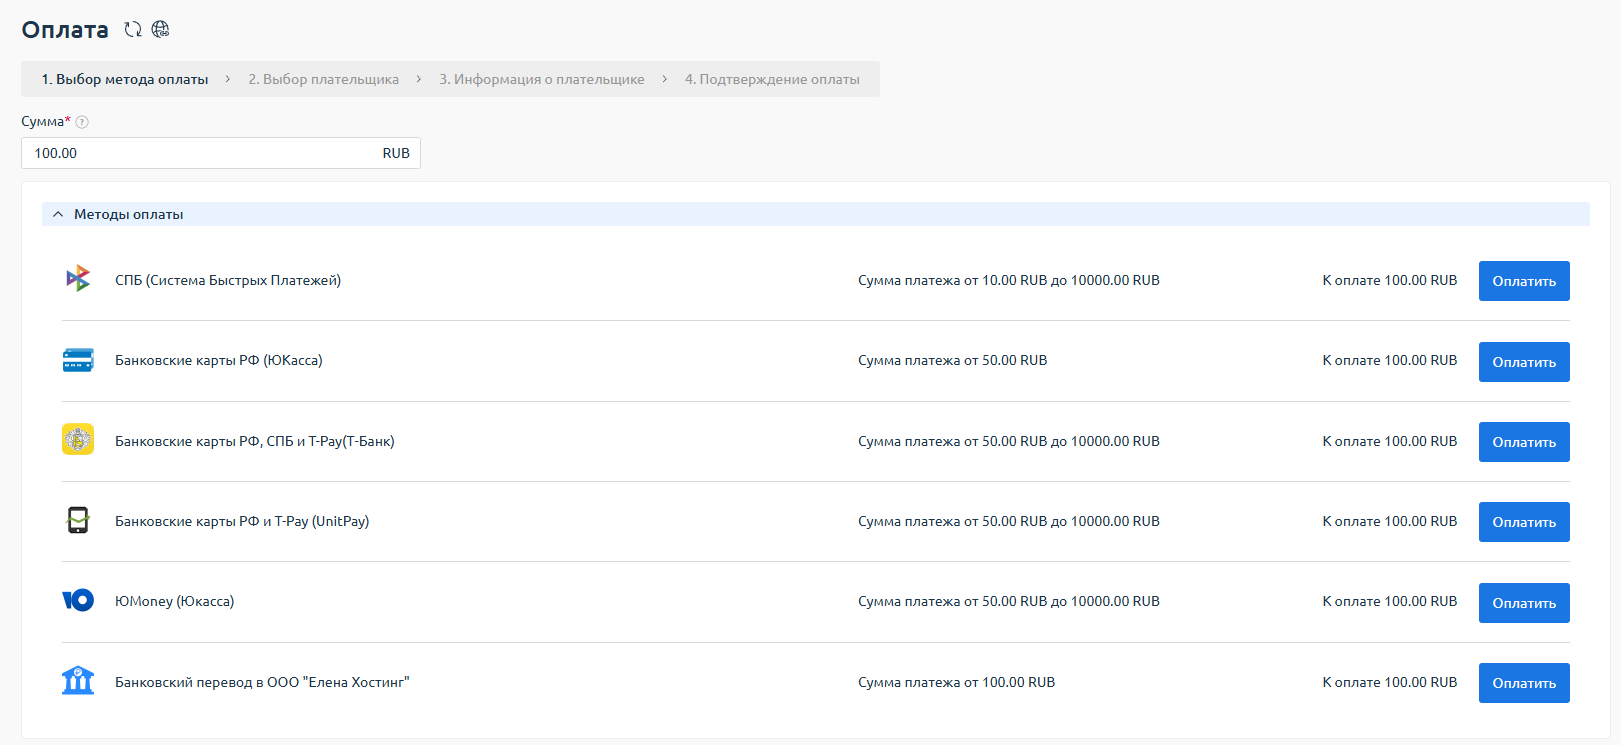1621x745 pixels.
Task: Click the UnitPay payment icon
Action: click(x=78, y=520)
